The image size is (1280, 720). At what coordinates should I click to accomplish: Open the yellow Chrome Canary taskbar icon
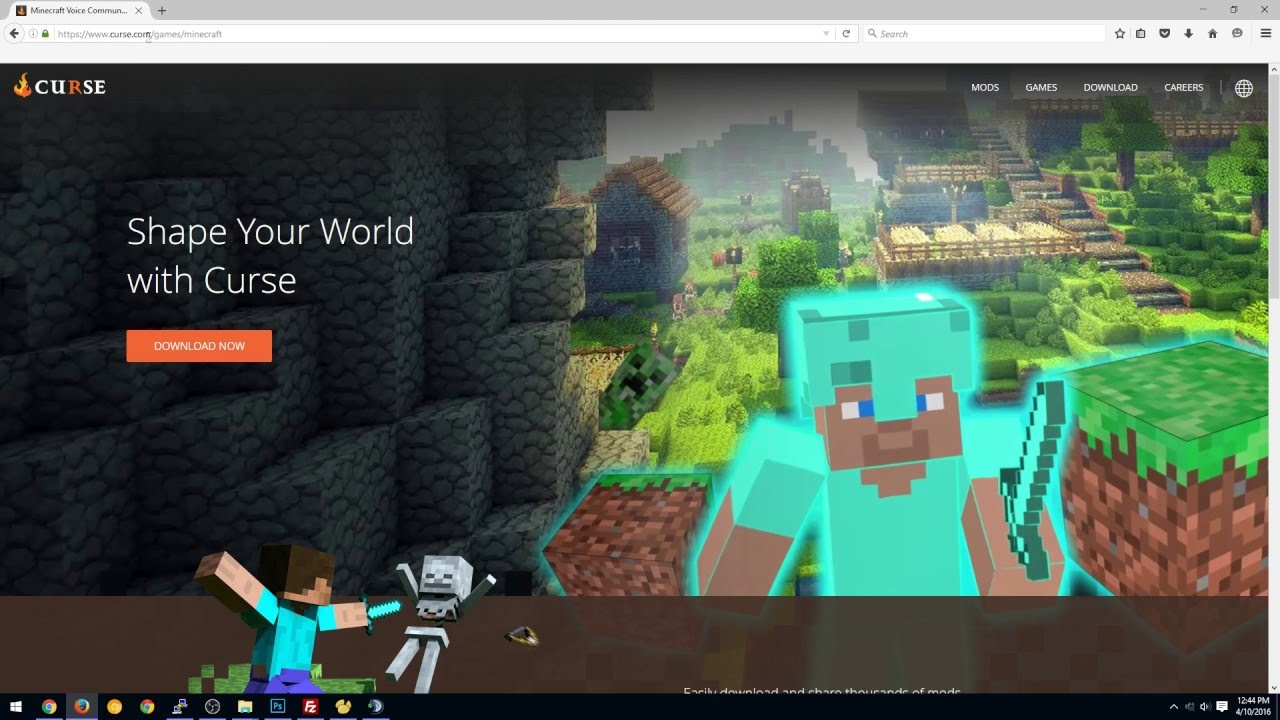coord(114,706)
